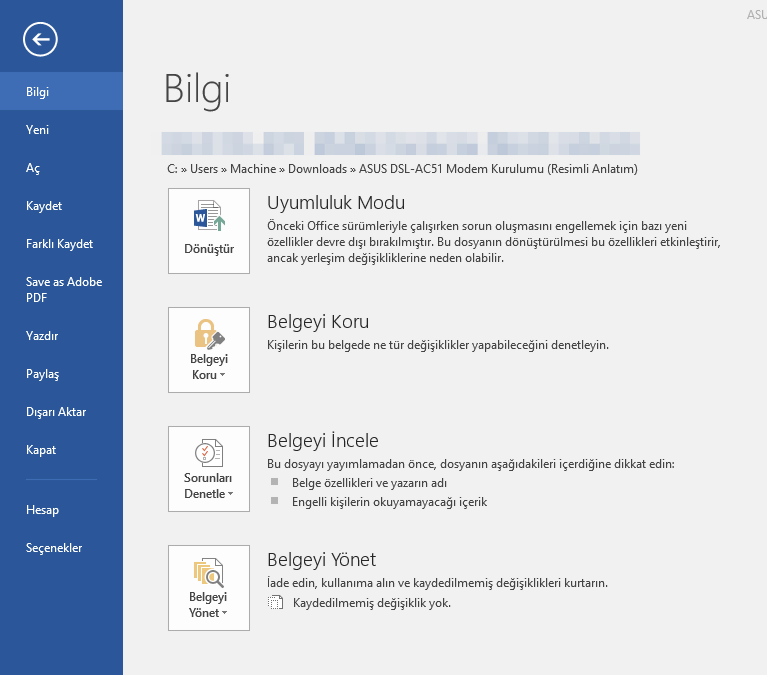Open the Sorunları Denetle dropdown button
This screenshot has height=675, width=767.
[209, 469]
